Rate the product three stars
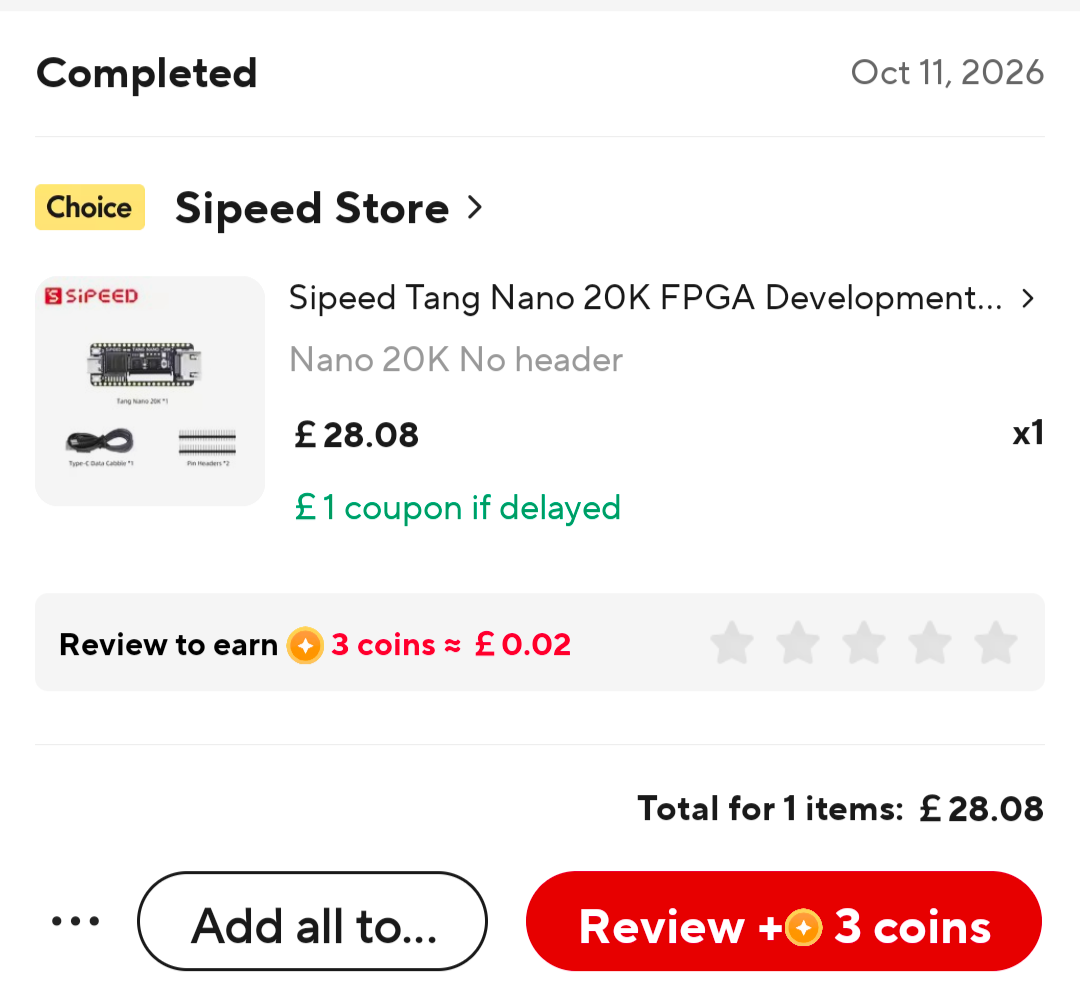Viewport: 1080px width, 983px height. (x=864, y=643)
